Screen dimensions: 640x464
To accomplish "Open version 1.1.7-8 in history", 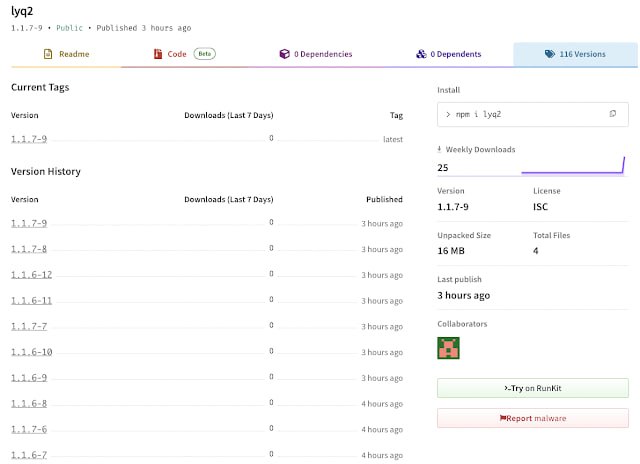I will [x=29, y=249].
